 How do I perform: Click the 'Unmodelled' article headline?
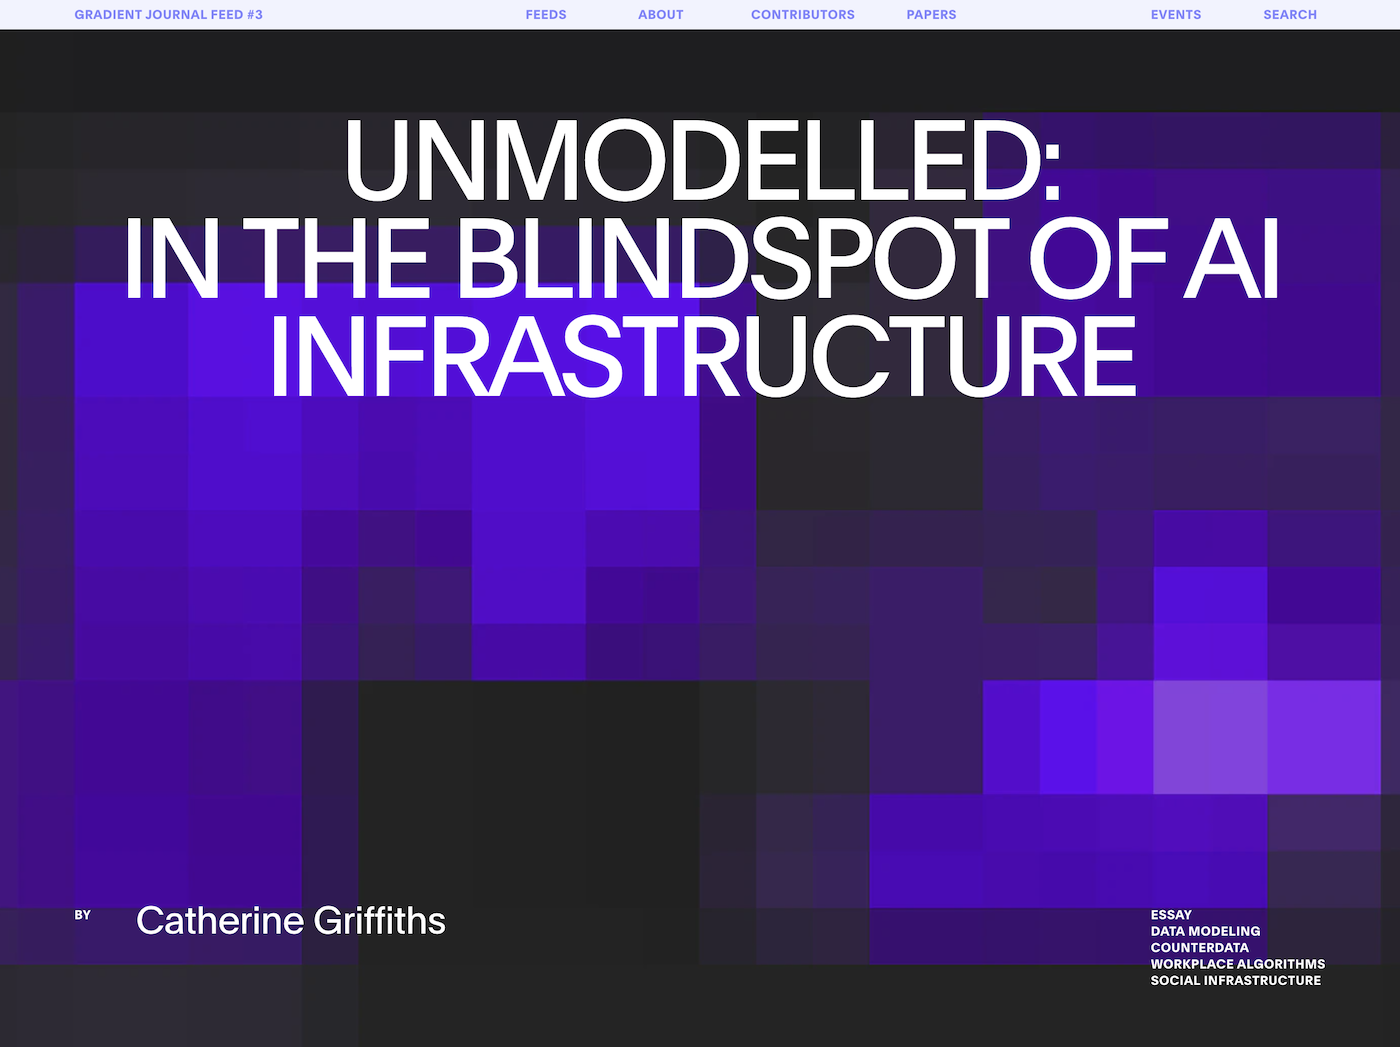pyautogui.click(x=701, y=258)
